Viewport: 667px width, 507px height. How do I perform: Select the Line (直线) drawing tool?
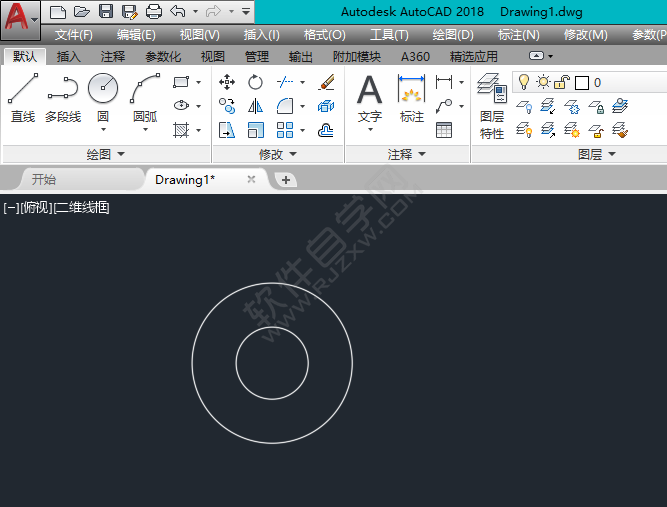22,97
